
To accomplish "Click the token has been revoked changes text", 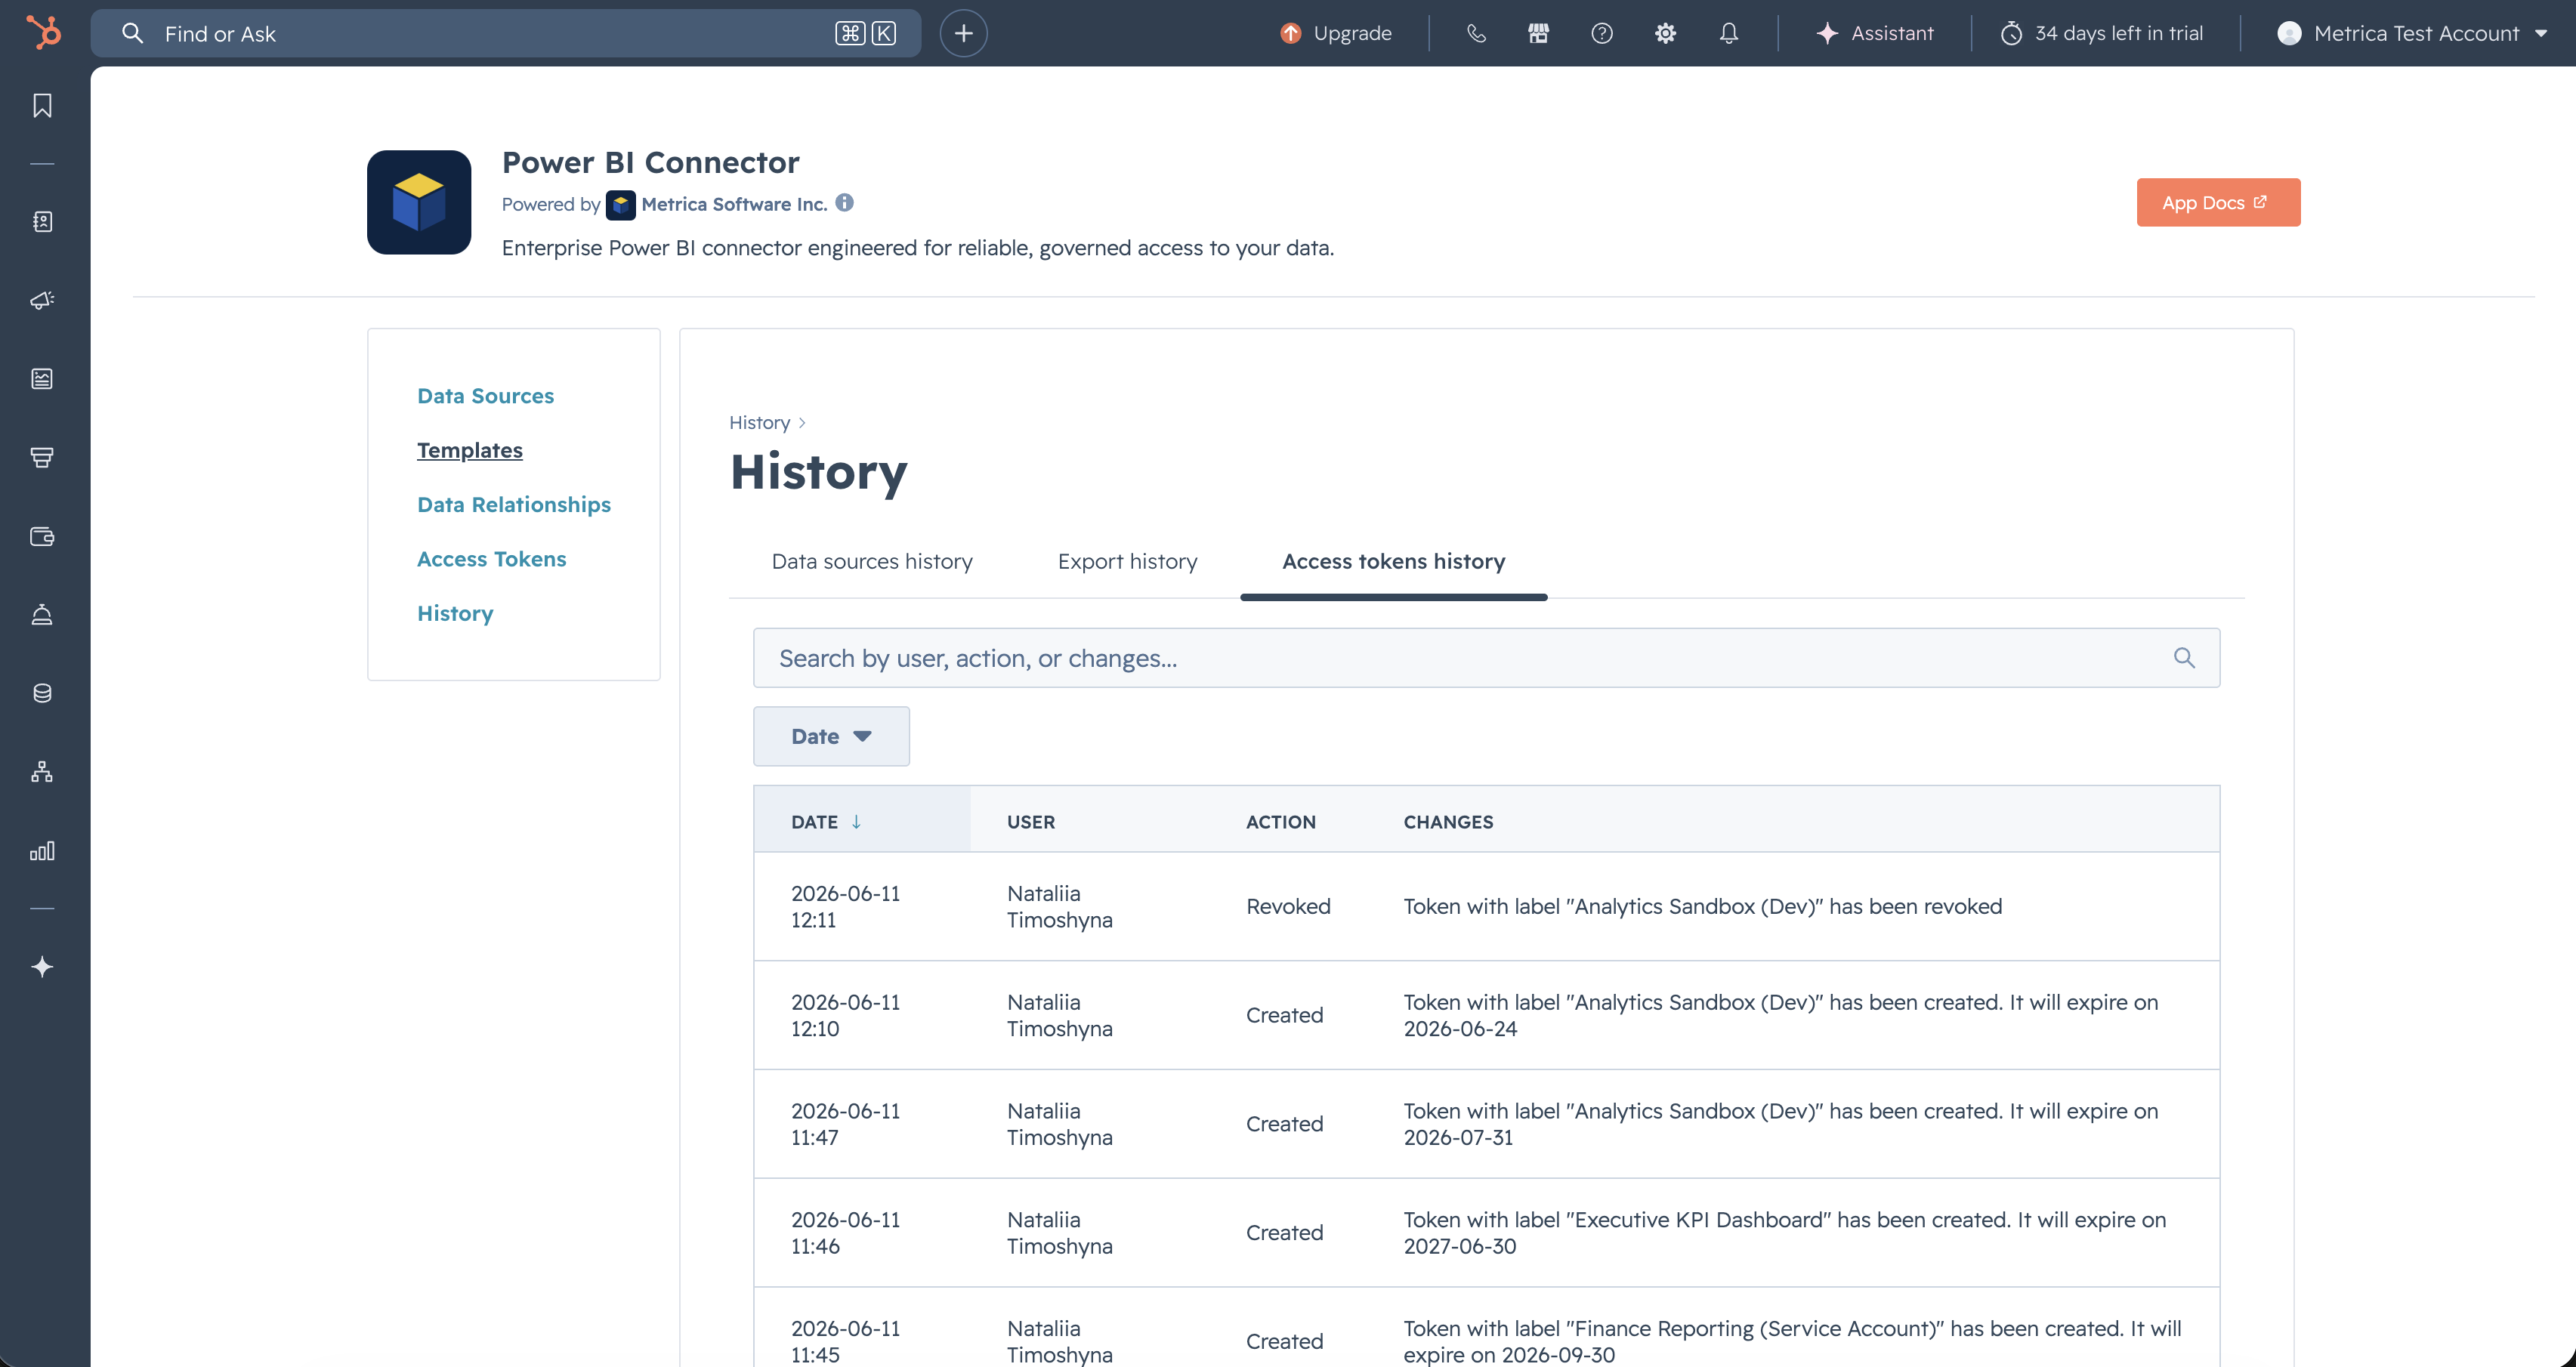I will click(1702, 907).
